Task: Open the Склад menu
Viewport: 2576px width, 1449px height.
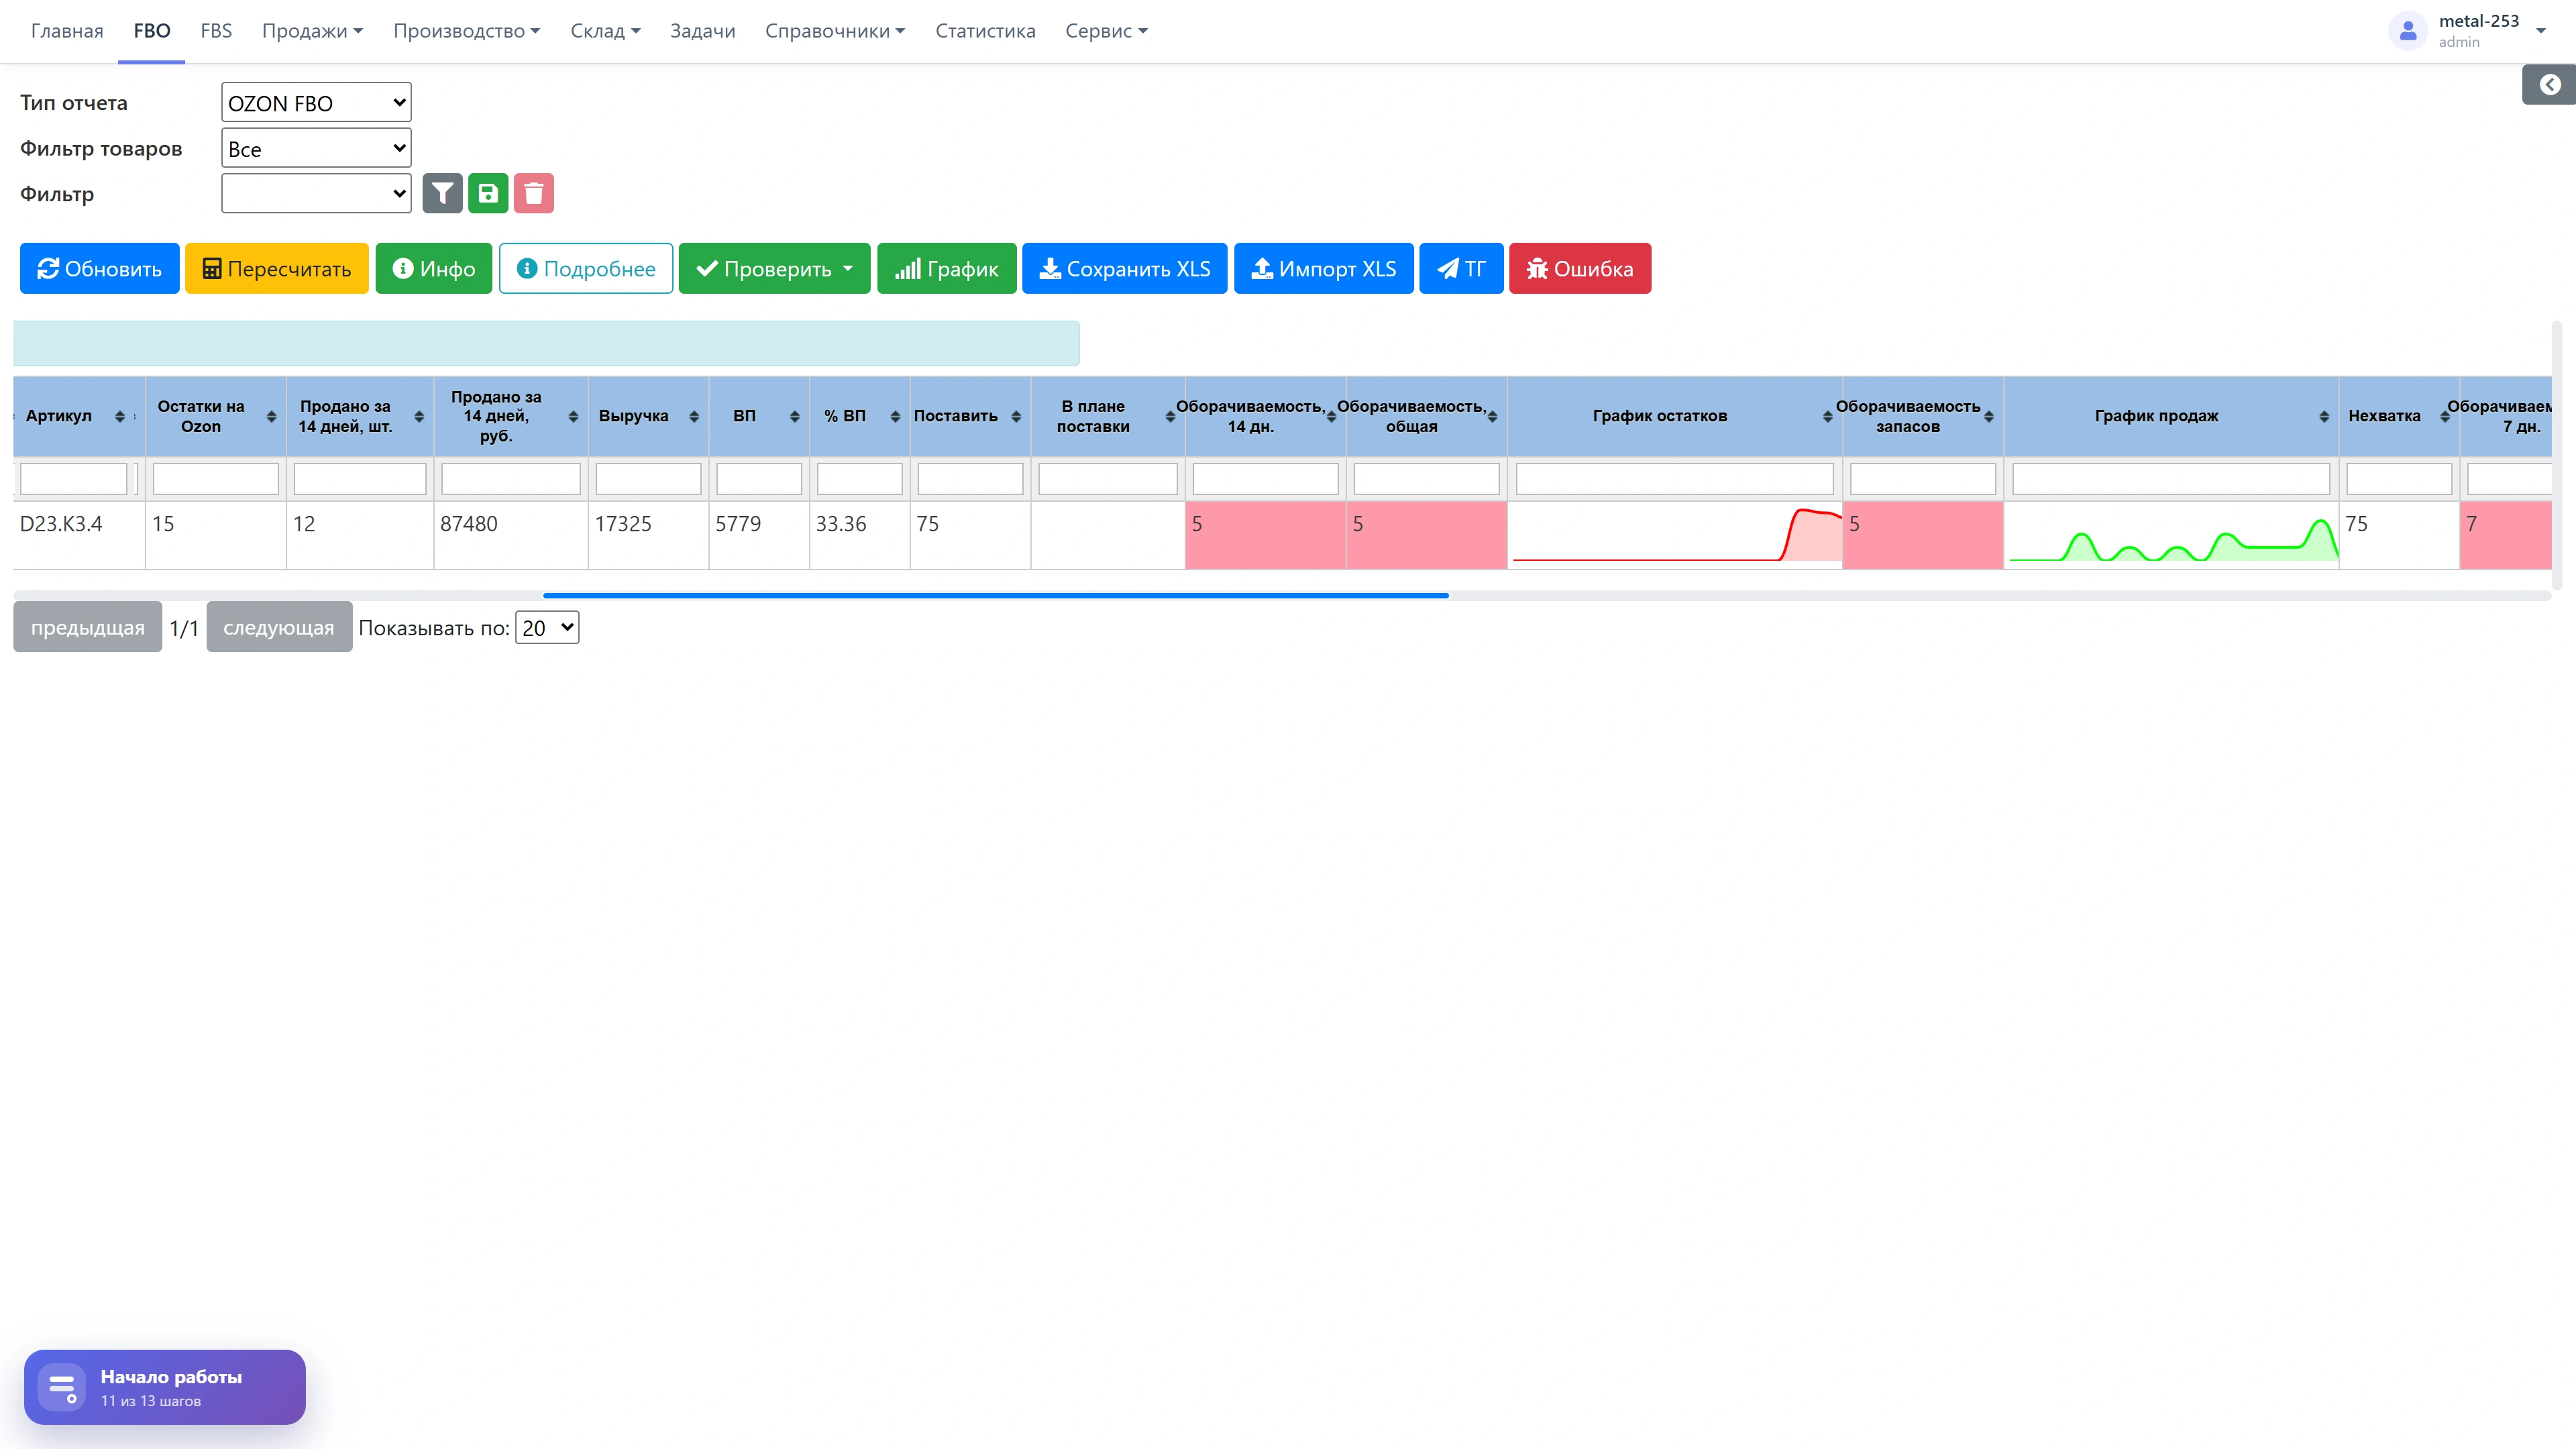Action: (x=605, y=31)
